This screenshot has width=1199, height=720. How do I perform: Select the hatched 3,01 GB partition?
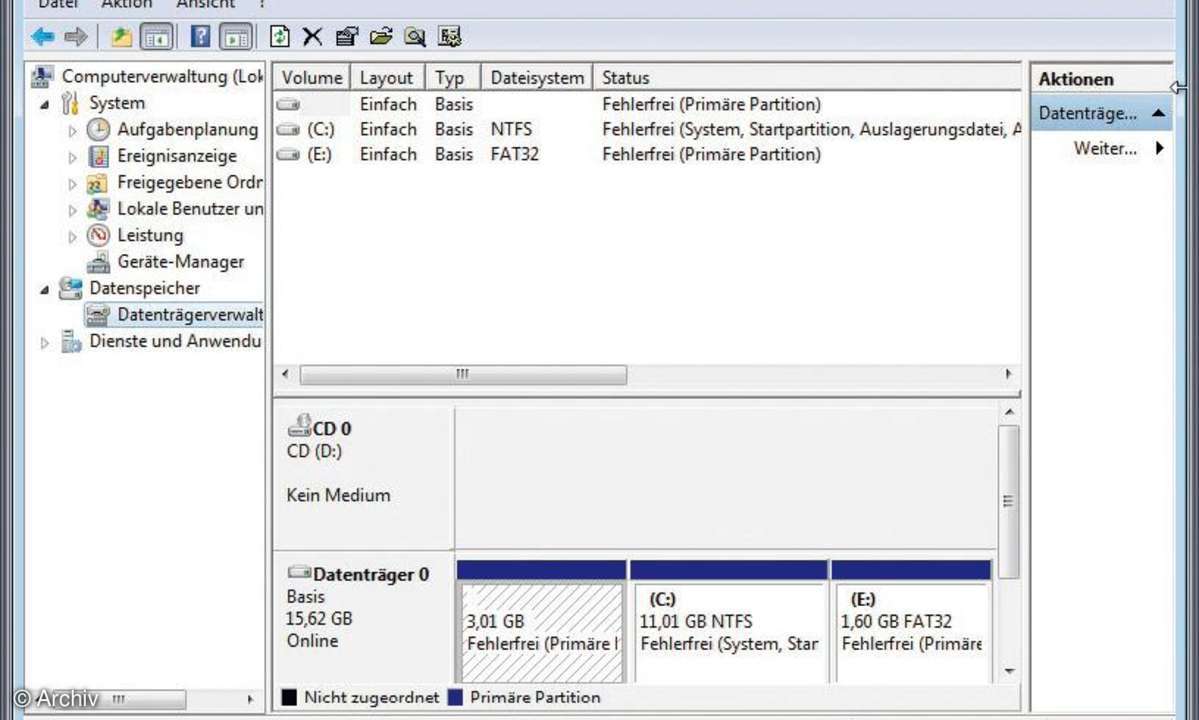pyautogui.click(x=541, y=632)
